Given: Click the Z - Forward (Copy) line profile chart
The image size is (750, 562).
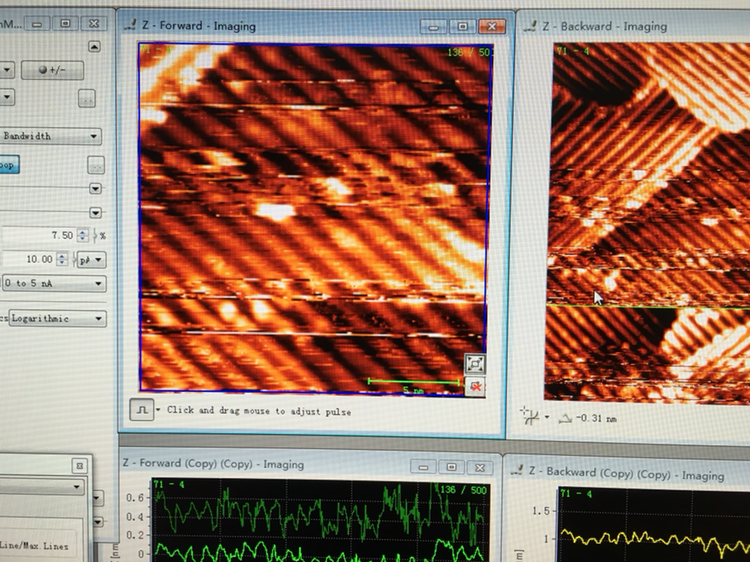Looking at the screenshot, I should [320, 519].
